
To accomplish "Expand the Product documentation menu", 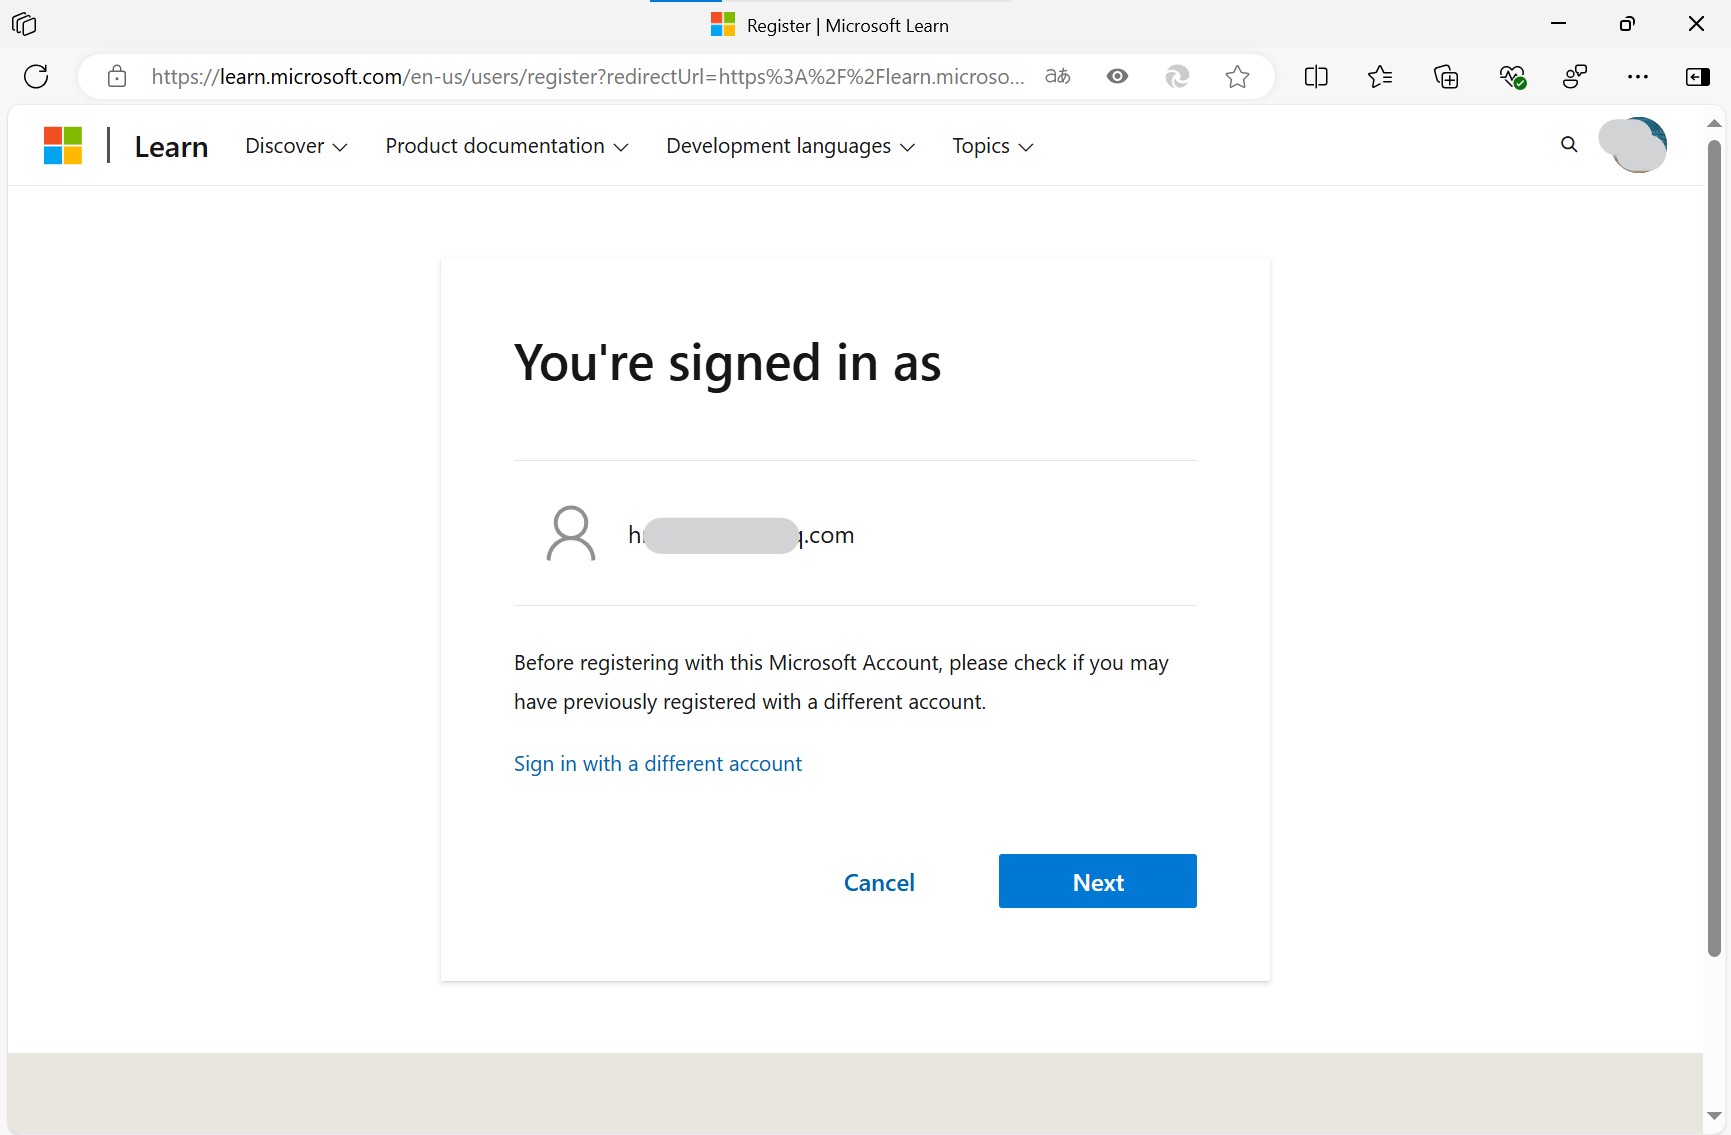I will point(507,146).
